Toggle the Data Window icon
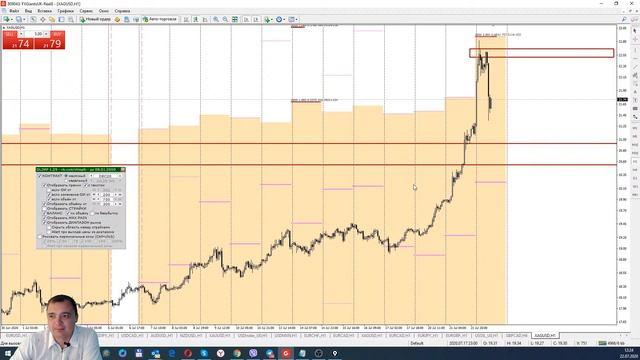 click(42, 19)
